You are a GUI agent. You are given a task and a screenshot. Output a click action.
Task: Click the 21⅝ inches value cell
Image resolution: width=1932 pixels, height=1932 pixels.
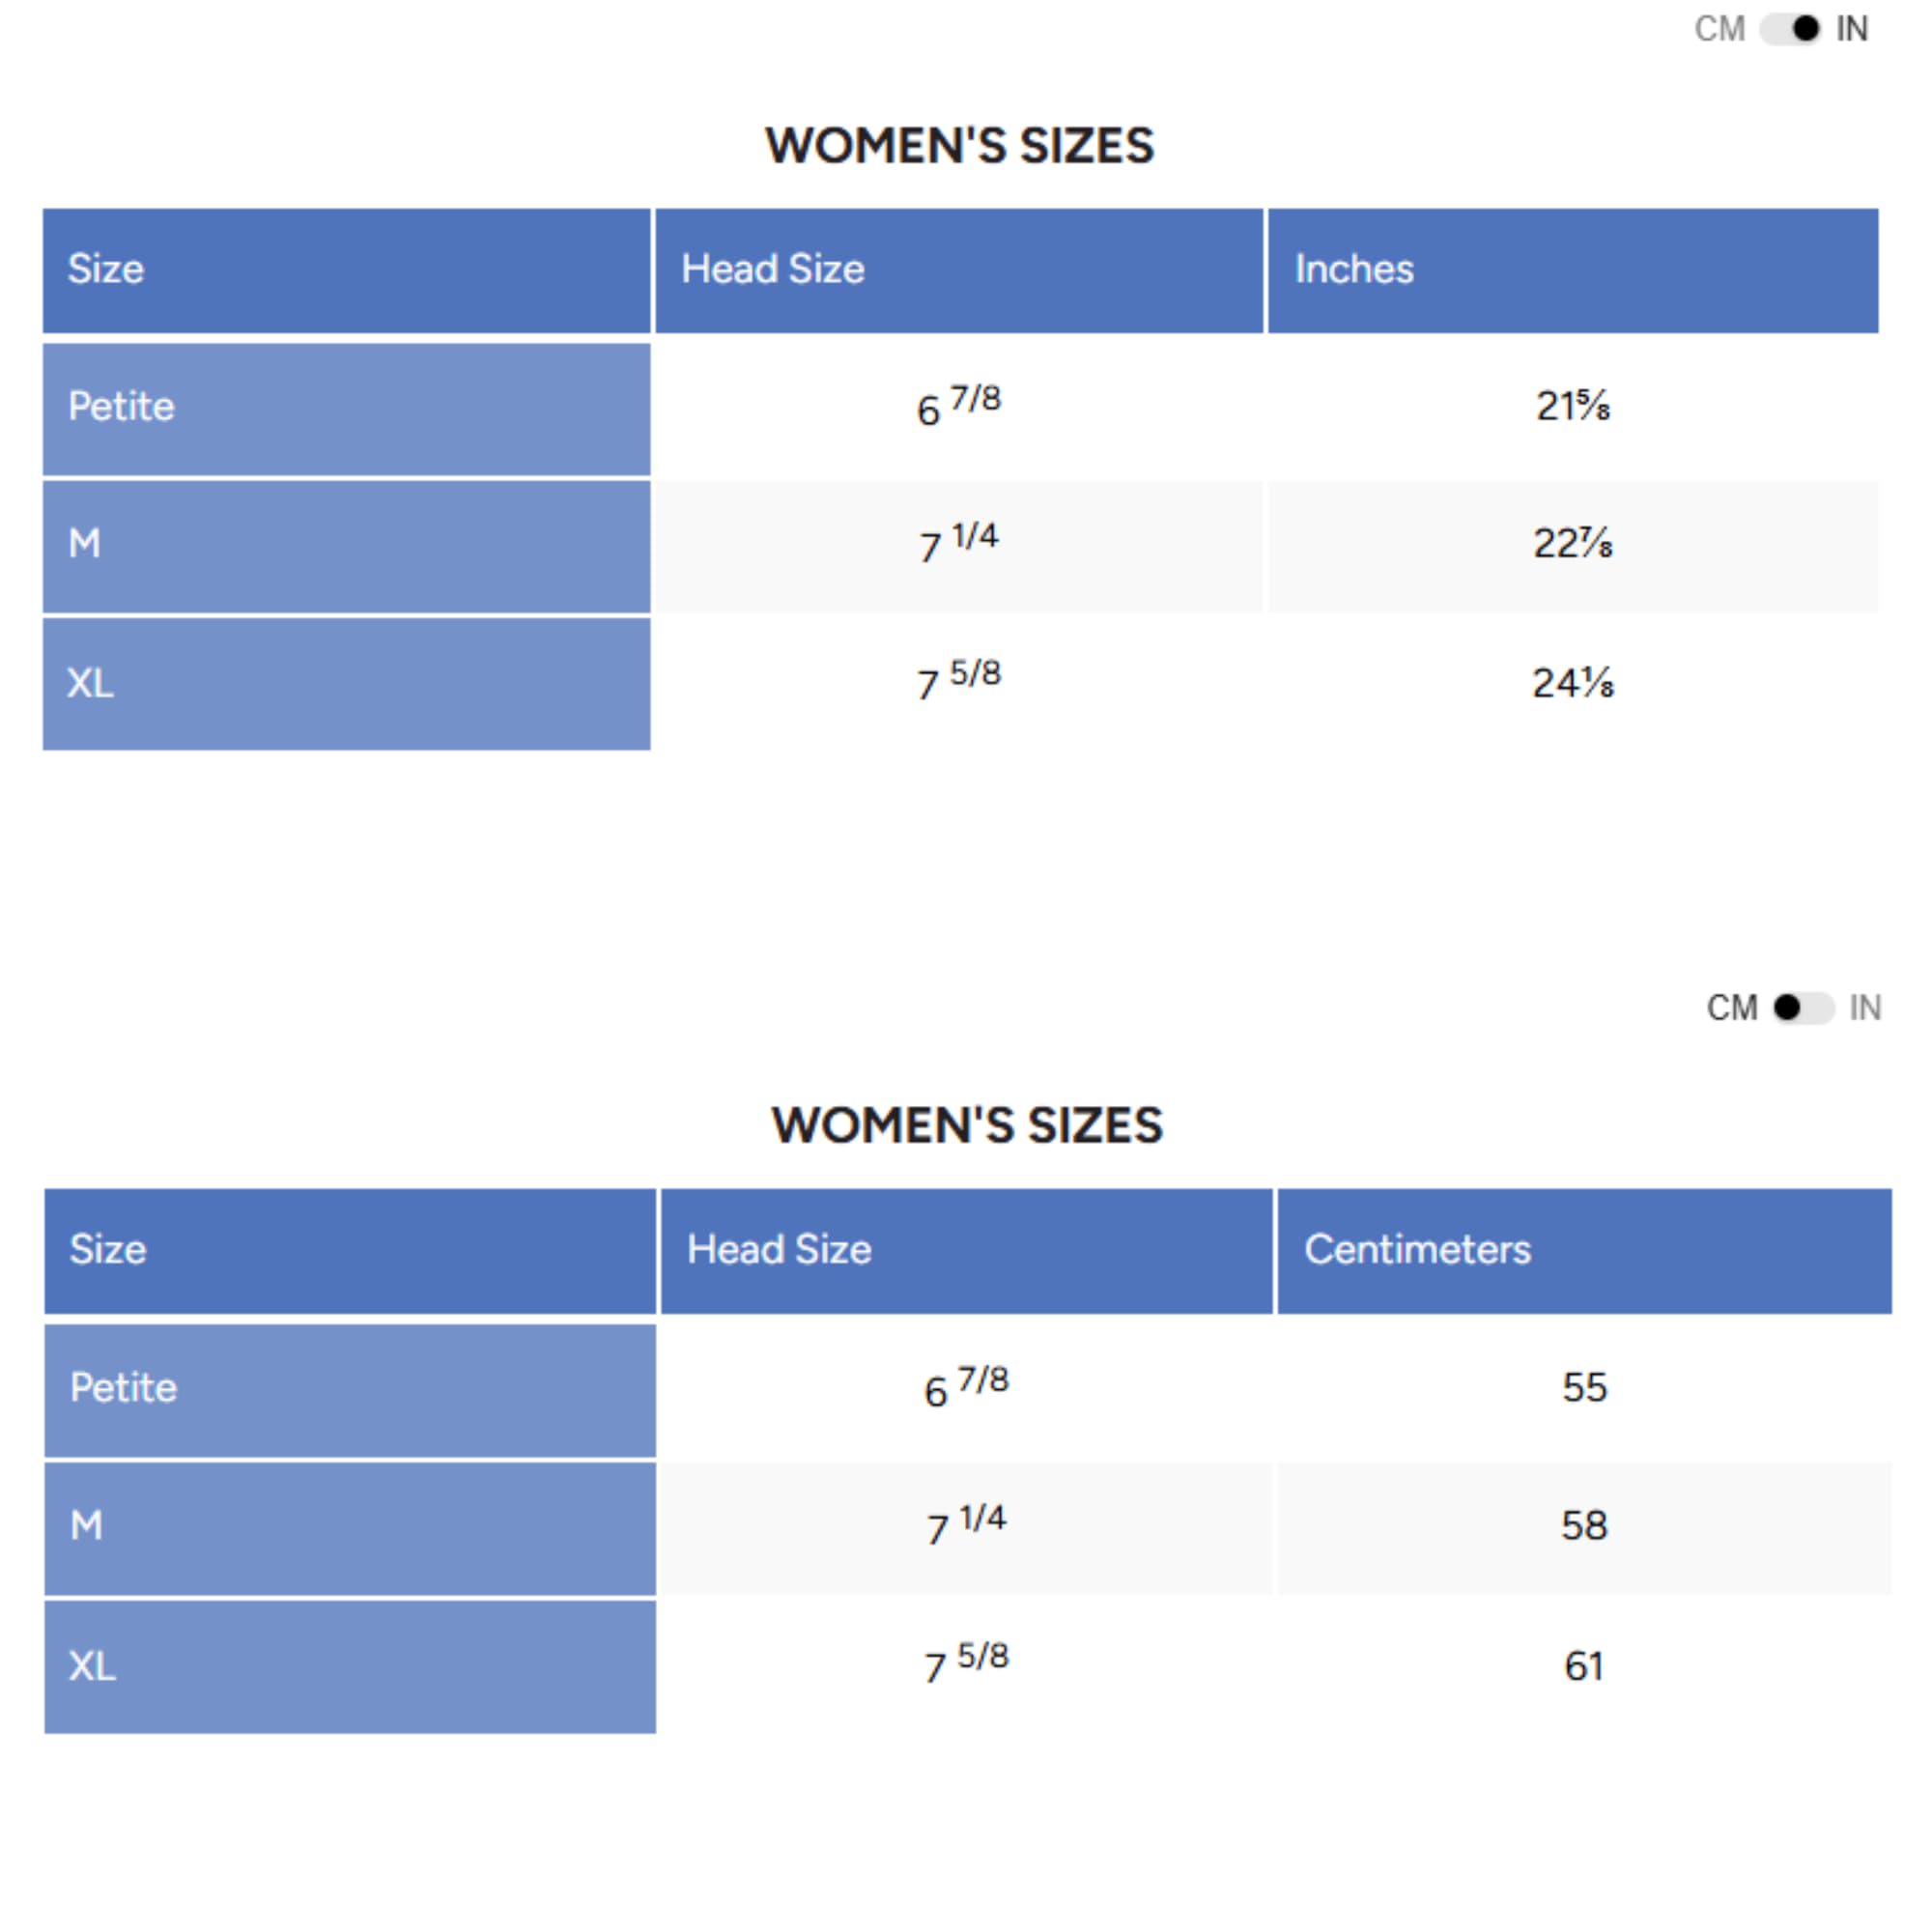point(1572,406)
